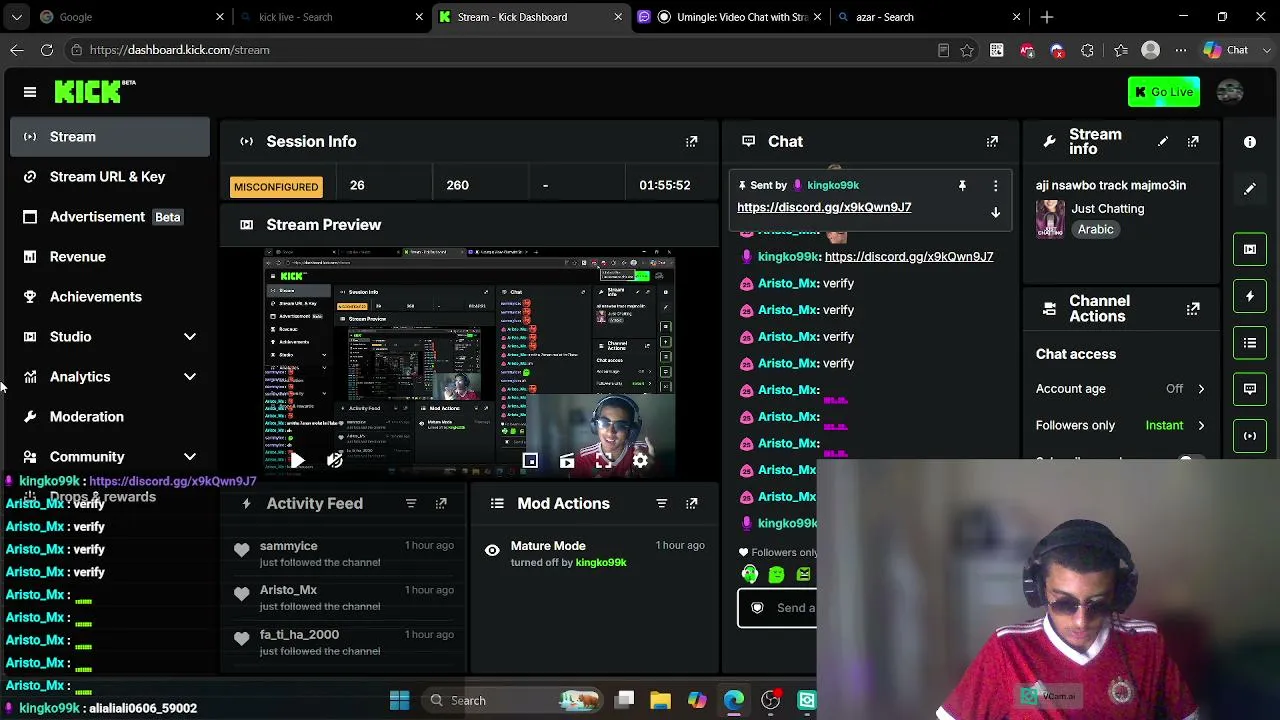Open OBS Studio from the taskbar
1280x720 pixels.
[771, 700]
